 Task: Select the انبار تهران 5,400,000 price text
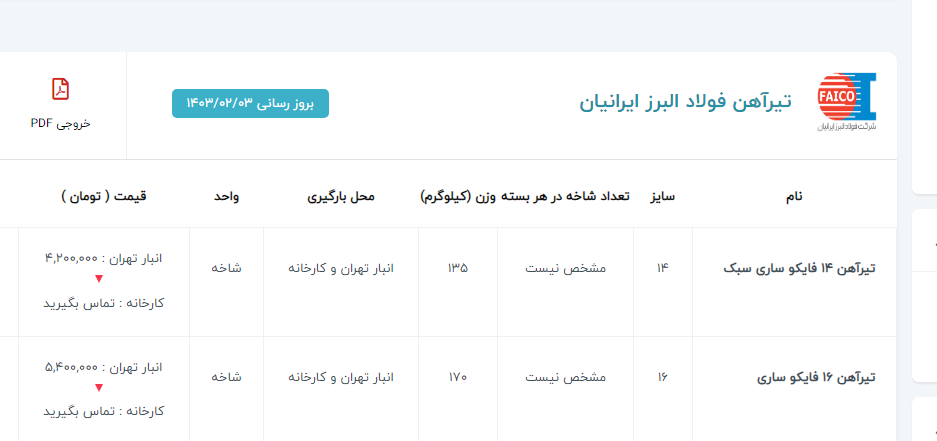(x=103, y=367)
